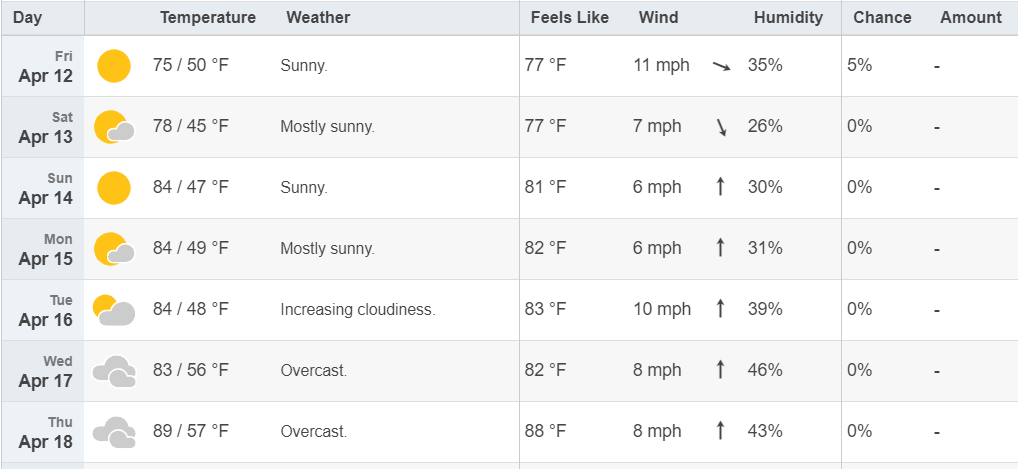Click the overcast cloud icon for Thu Apr 18
Image resolution: width=1018 pixels, height=469 pixels.
click(x=114, y=432)
